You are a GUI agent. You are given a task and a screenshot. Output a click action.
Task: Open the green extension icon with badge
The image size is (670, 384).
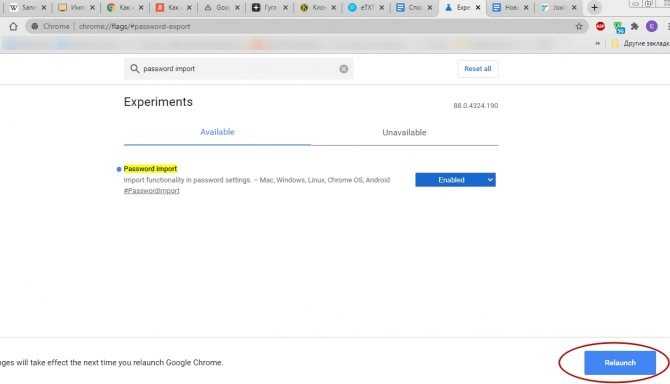(x=619, y=27)
